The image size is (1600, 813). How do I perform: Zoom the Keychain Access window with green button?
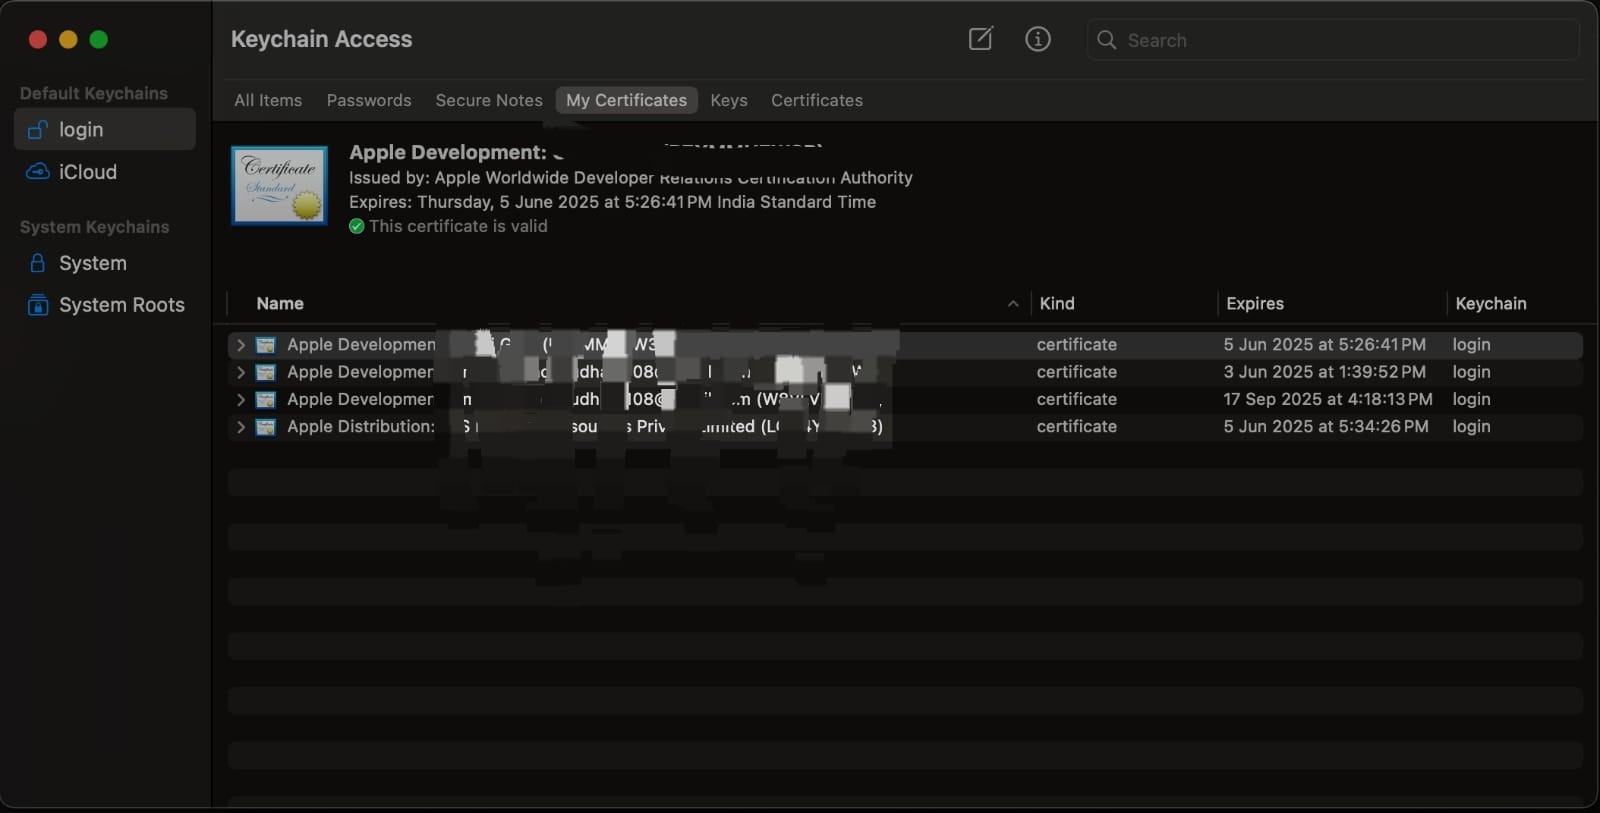coord(98,39)
